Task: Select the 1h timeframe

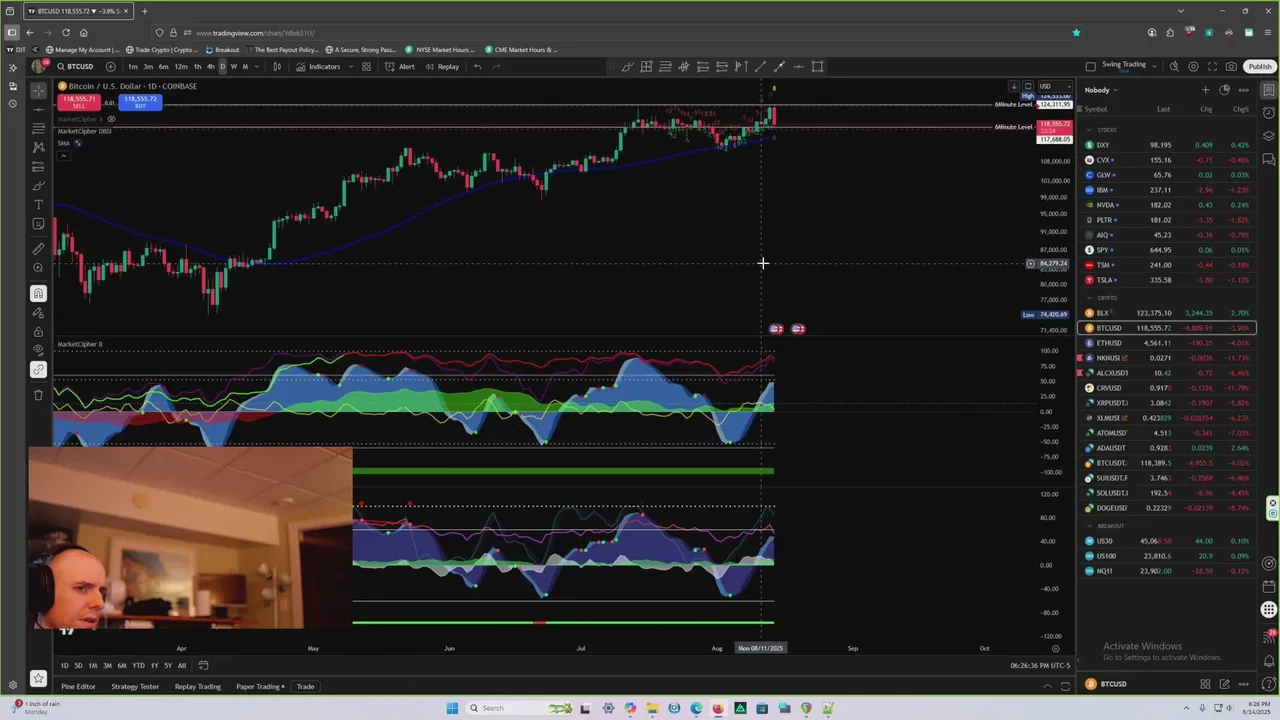Action: tap(197, 67)
